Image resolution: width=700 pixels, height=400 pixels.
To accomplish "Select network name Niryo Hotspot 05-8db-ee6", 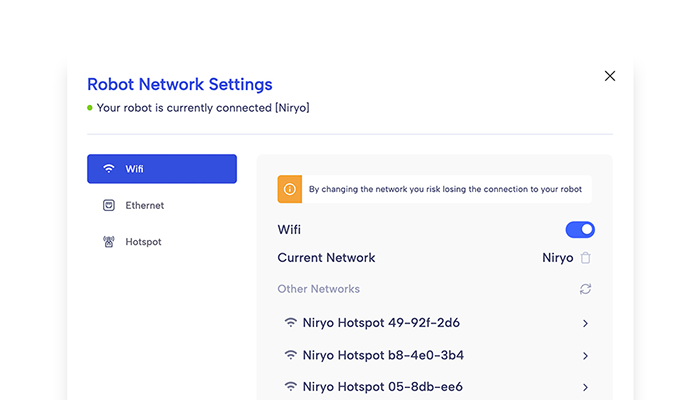I will pos(383,387).
